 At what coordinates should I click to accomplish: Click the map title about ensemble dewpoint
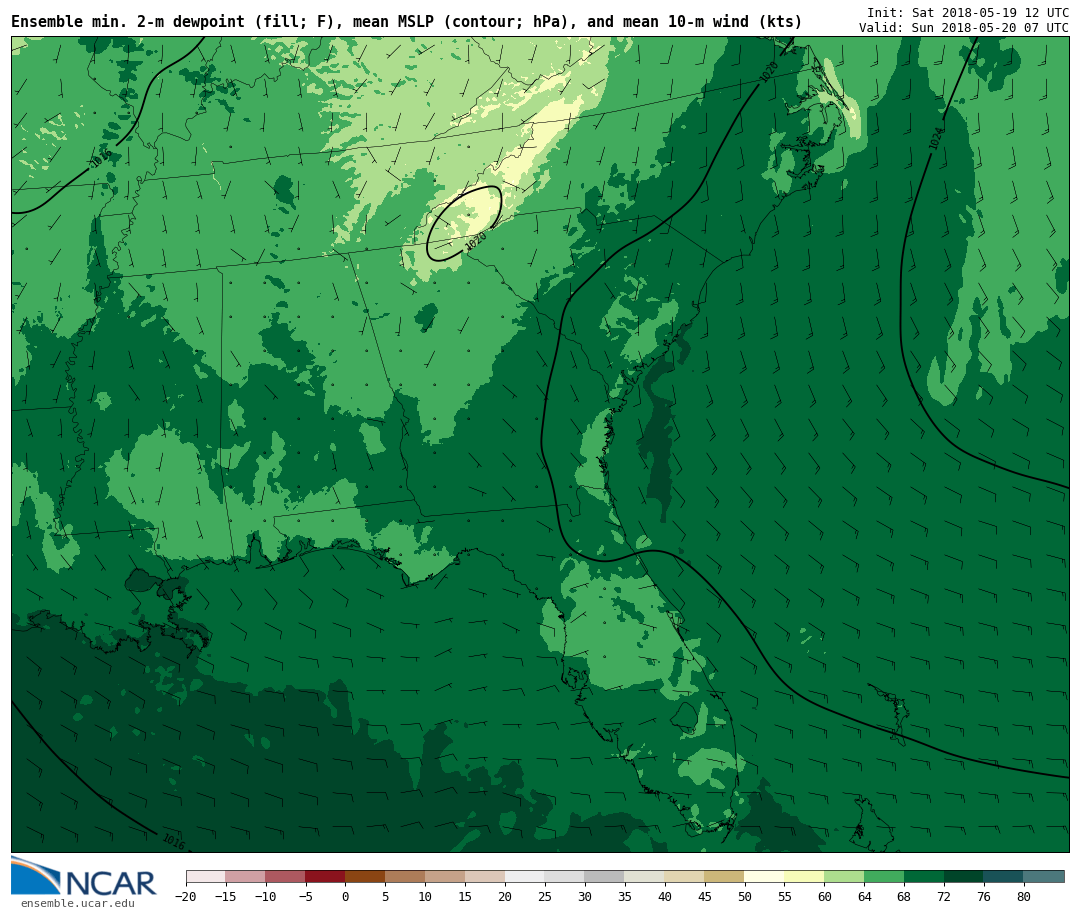(406, 22)
